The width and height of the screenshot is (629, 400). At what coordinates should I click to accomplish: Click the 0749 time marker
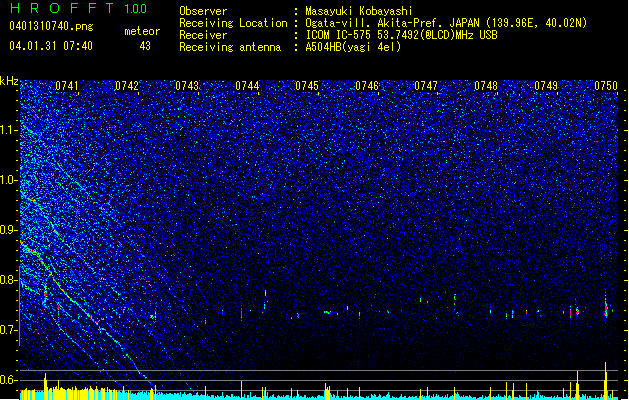pyautogui.click(x=546, y=85)
